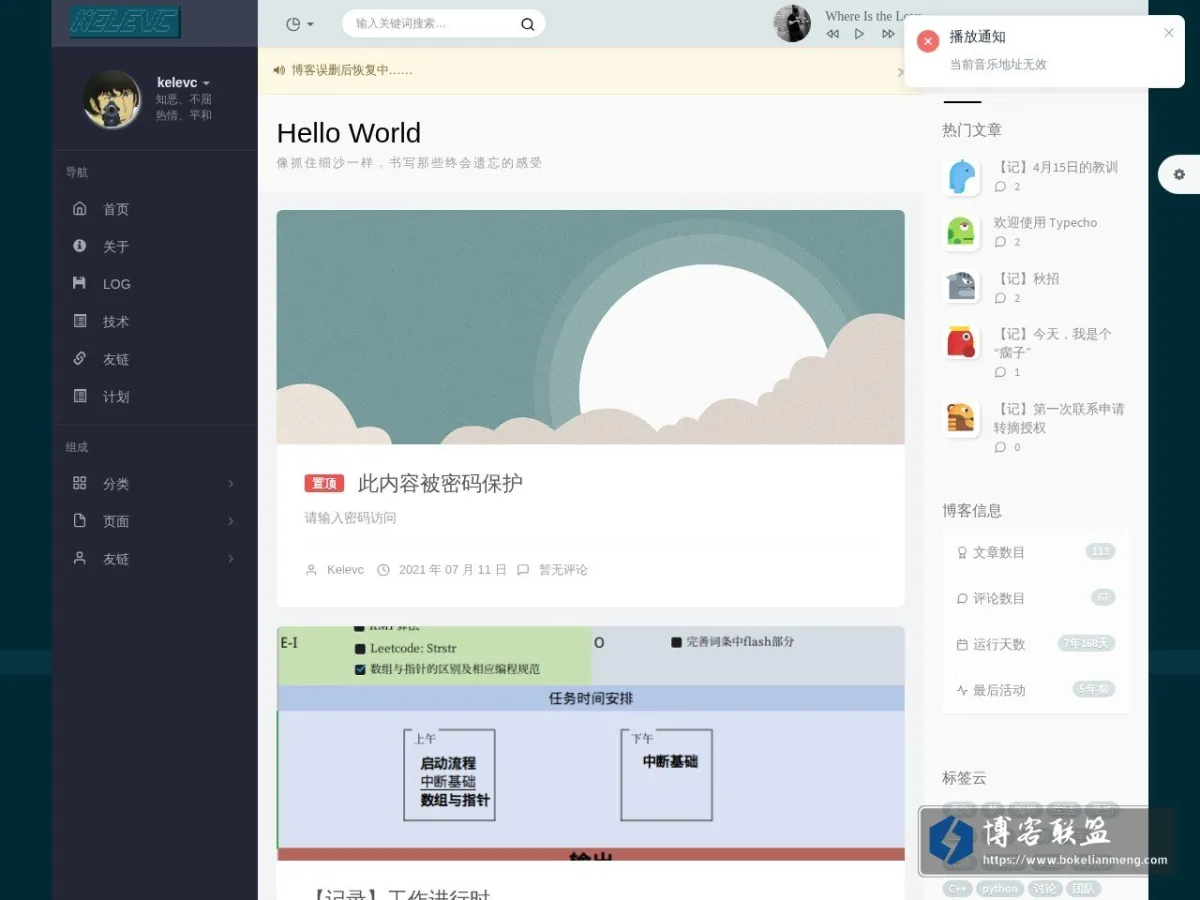Open hot article 【记】4月15日的教训

(1055, 167)
